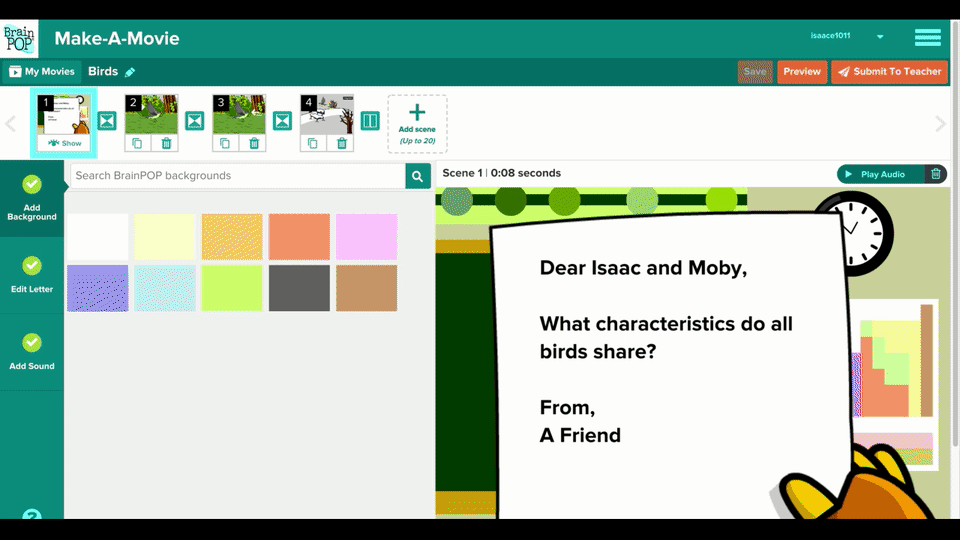Open the Edit Letter step
This screenshot has height=540, width=960.
(32, 275)
